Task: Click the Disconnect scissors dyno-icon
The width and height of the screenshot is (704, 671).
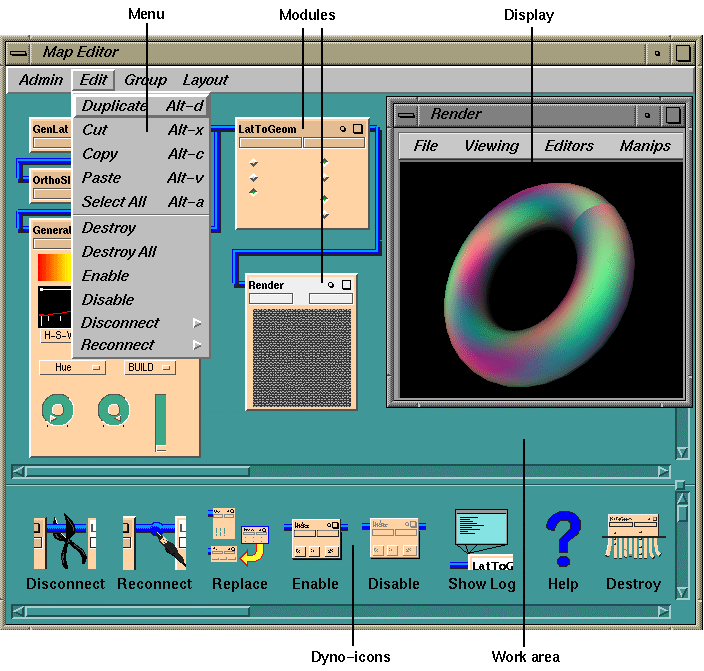Action: [x=65, y=542]
